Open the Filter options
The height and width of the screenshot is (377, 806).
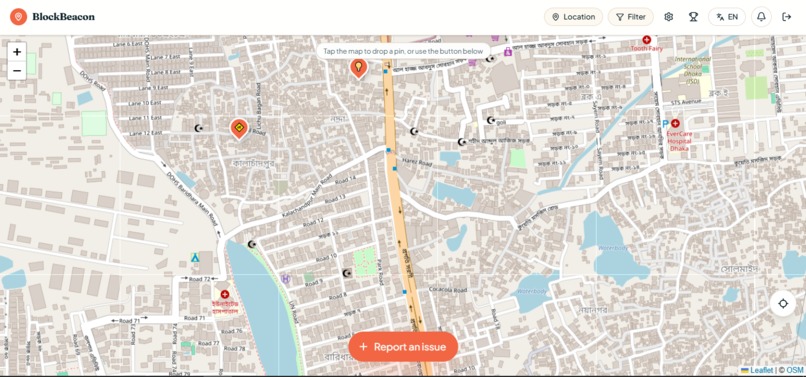click(631, 17)
